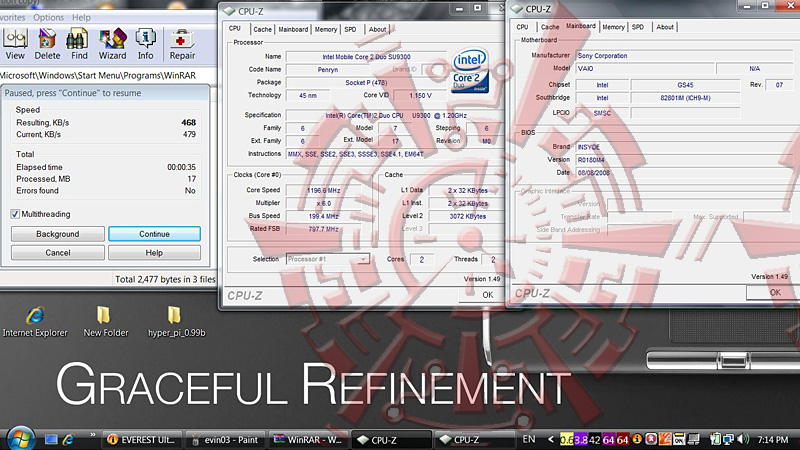The image size is (800, 450).
Task: Click the red circular tray icon
Action: point(651,439)
